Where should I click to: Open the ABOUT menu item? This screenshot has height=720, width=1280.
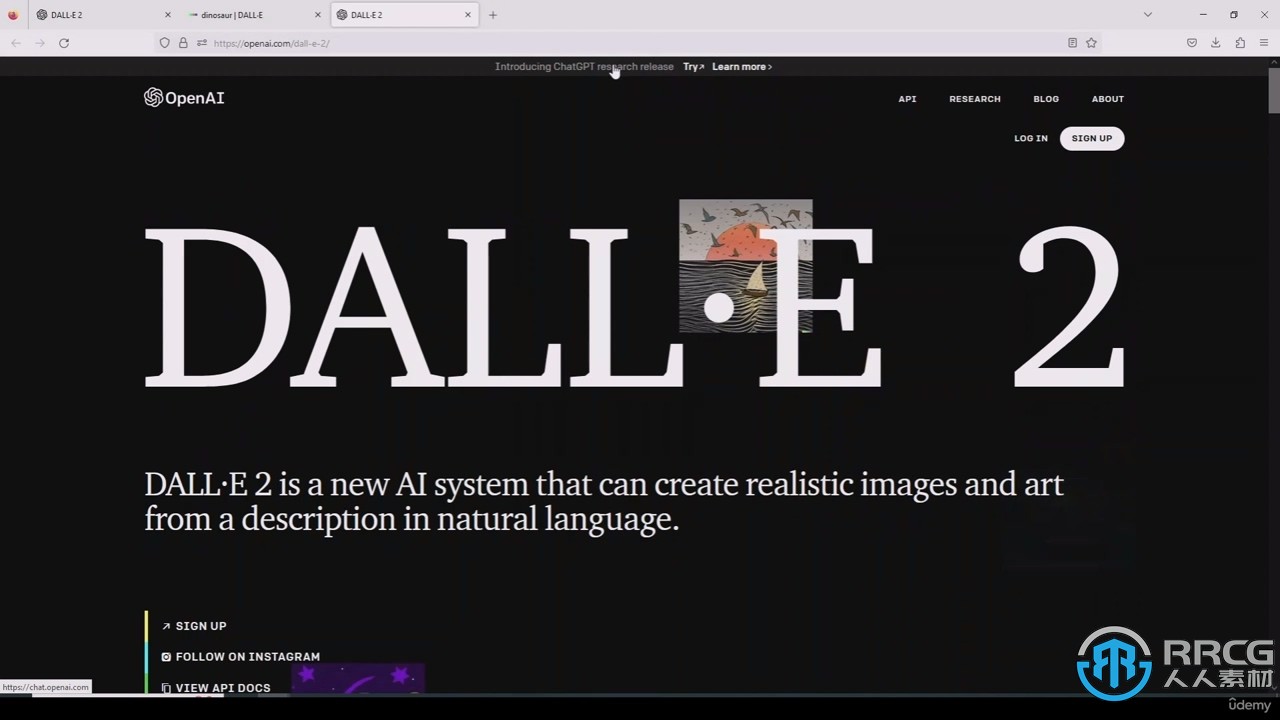click(x=1108, y=99)
